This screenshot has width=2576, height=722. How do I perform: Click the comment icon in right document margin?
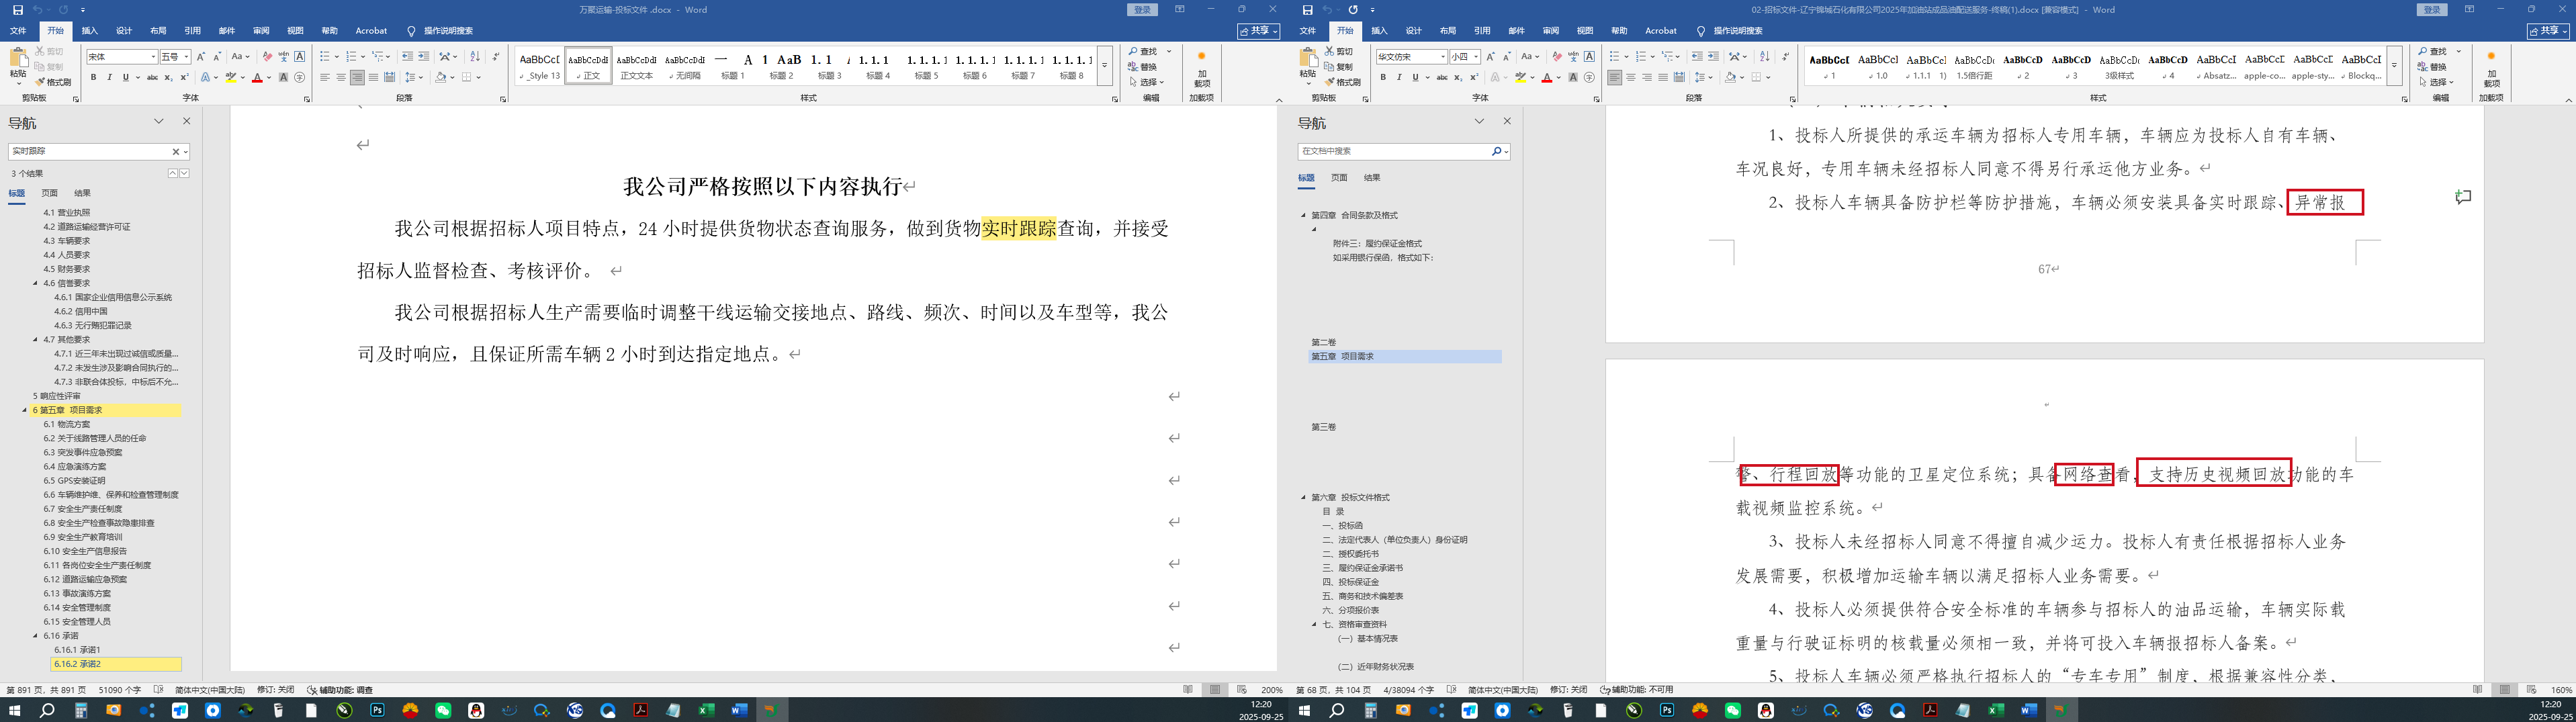(2463, 197)
